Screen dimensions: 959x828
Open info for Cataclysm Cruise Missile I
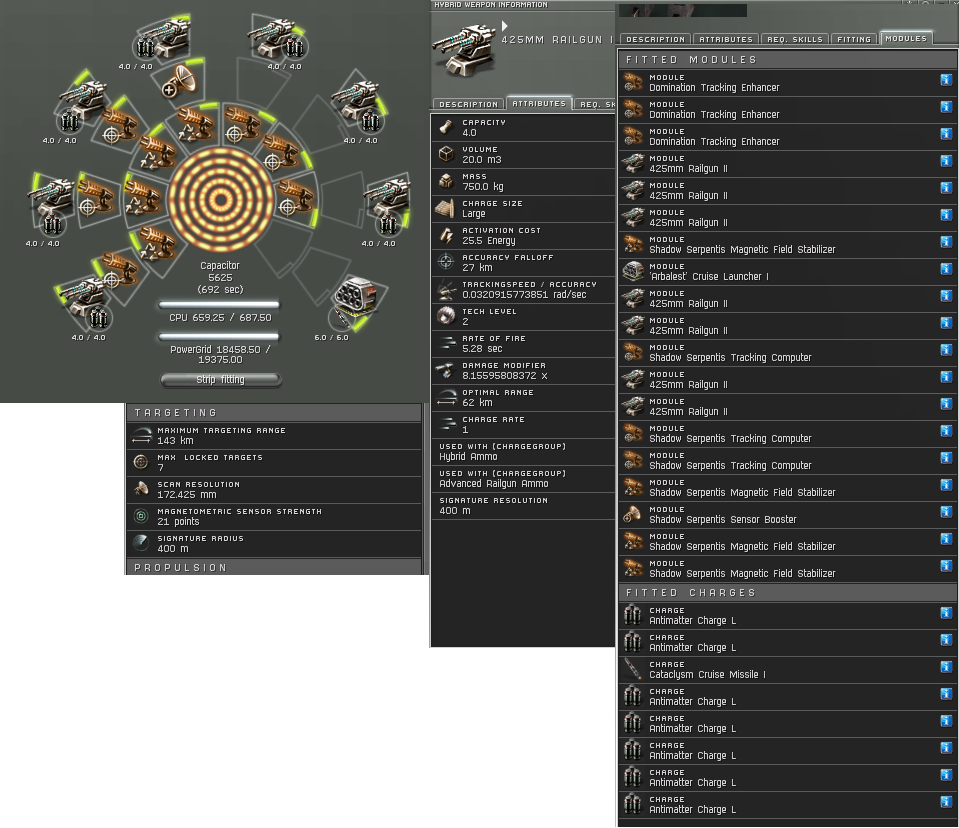[x=946, y=667]
